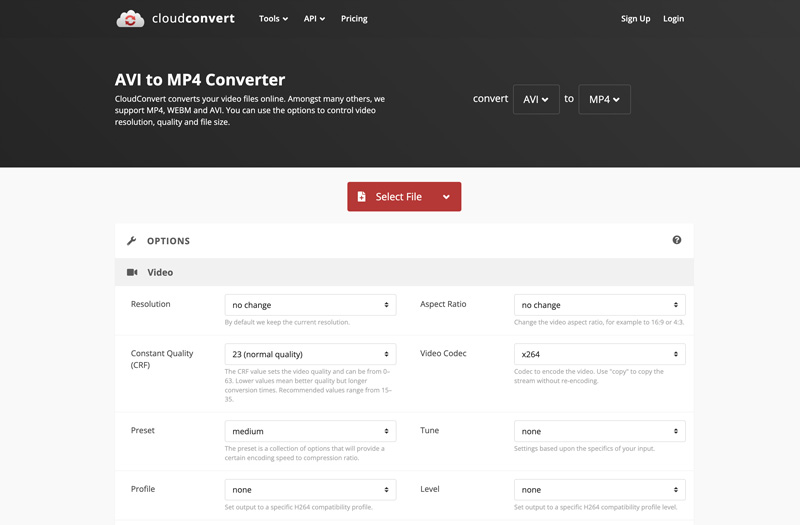The height and width of the screenshot is (525, 800).
Task: Click the Resolution label
Action: click(x=151, y=304)
